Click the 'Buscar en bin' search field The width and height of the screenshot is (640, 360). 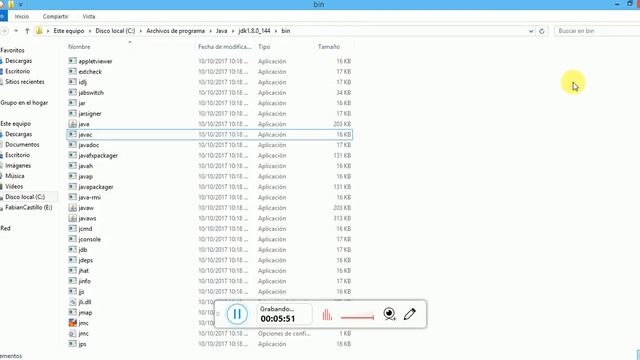point(597,31)
